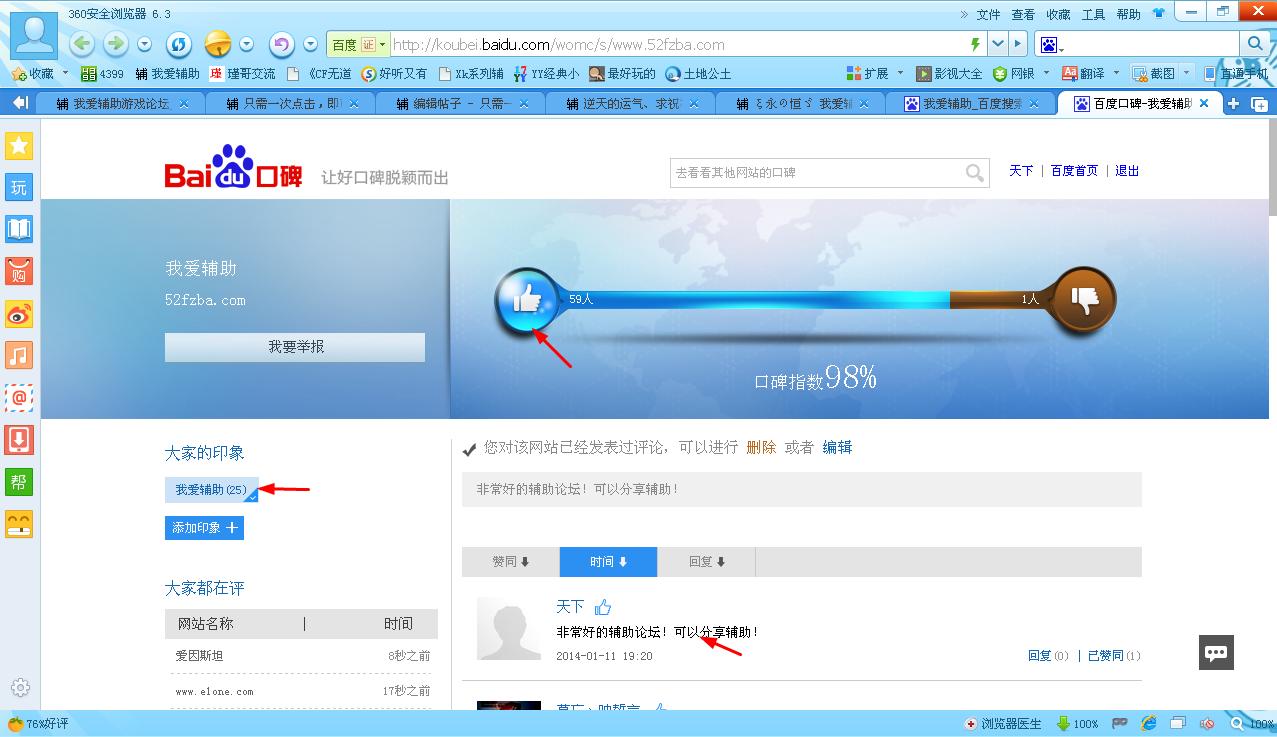Toggle the privacy mask icon in status bar
Image resolution: width=1277 pixels, height=737 pixels.
[x=1120, y=724]
